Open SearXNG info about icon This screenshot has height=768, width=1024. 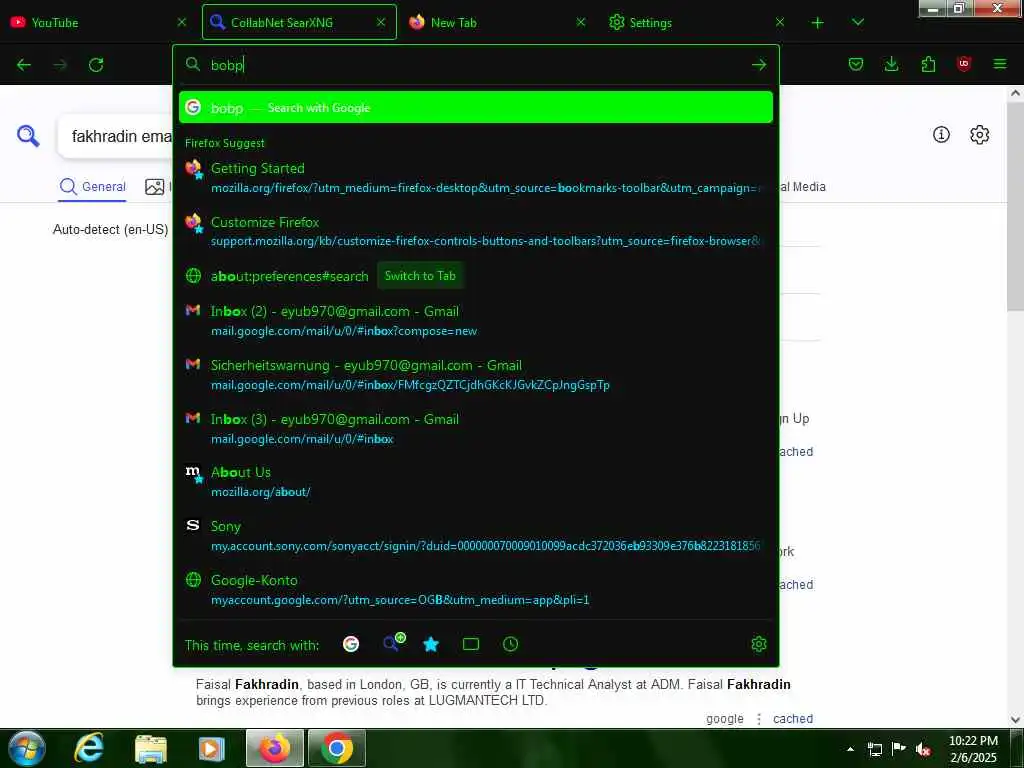point(941,135)
